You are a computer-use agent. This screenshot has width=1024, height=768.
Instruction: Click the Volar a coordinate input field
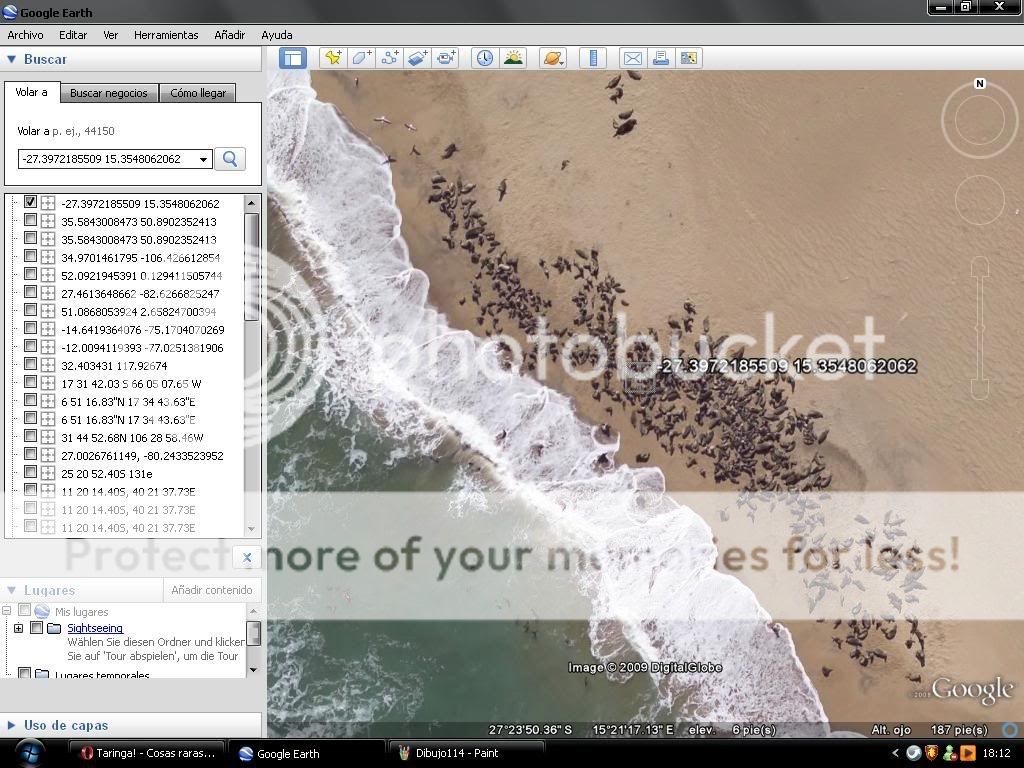(107, 159)
